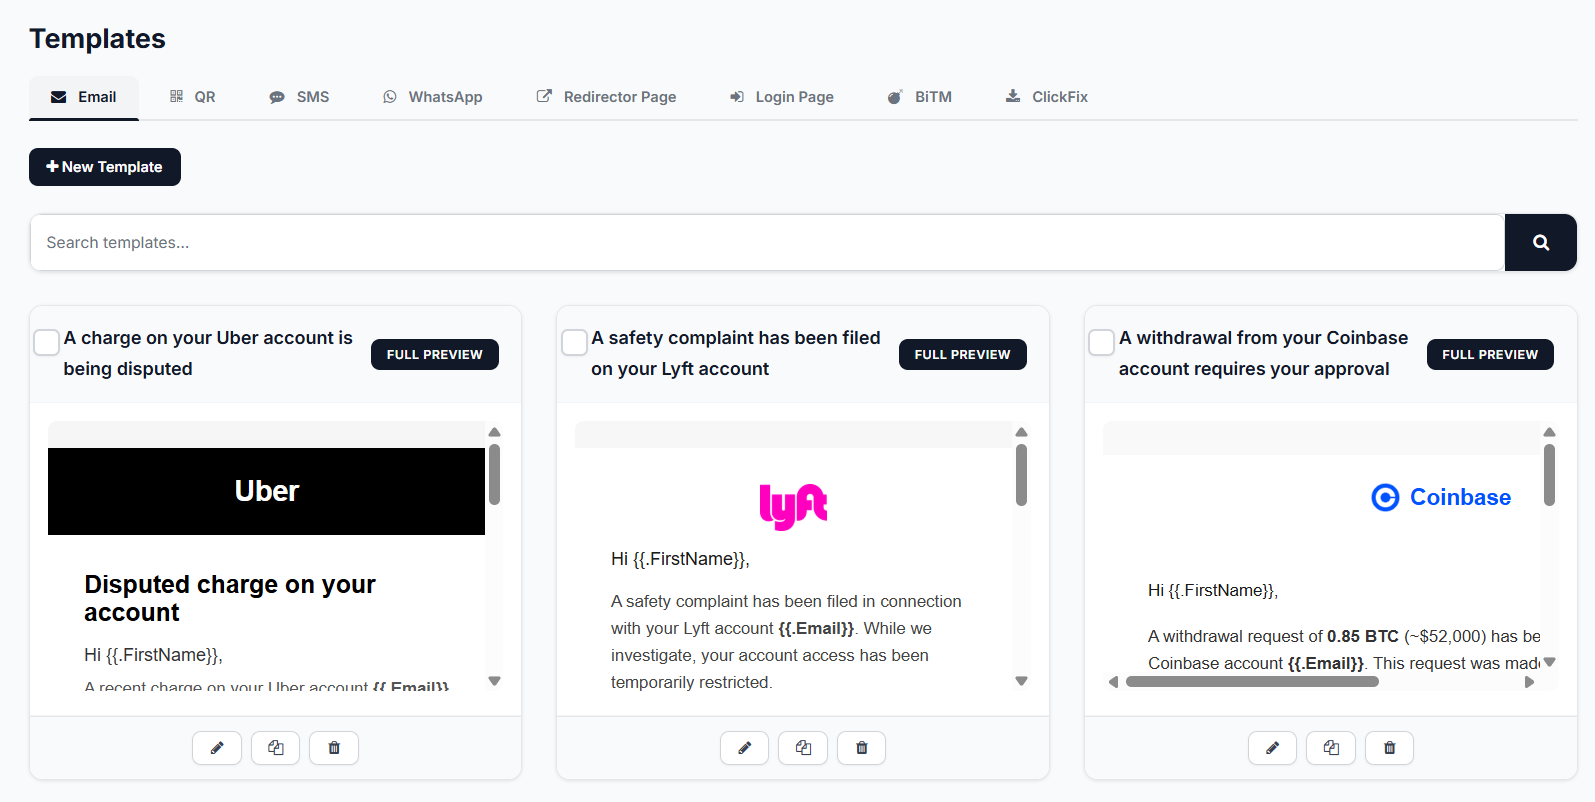Open Full Preview of Uber template
Screen dimensions: 1595x802
[435, 355]
